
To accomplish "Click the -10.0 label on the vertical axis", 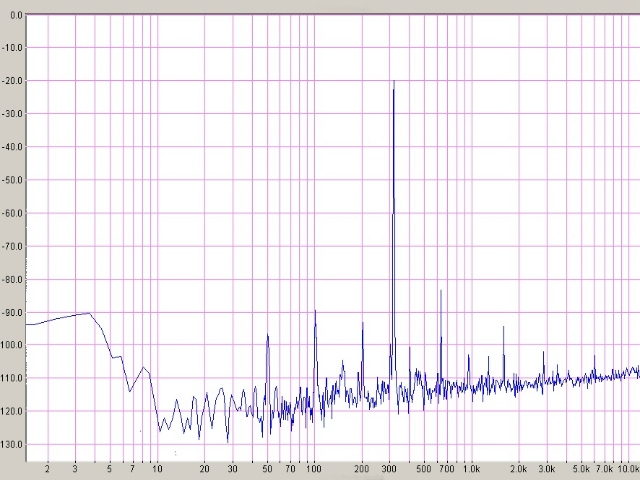I will click(13, 47).
